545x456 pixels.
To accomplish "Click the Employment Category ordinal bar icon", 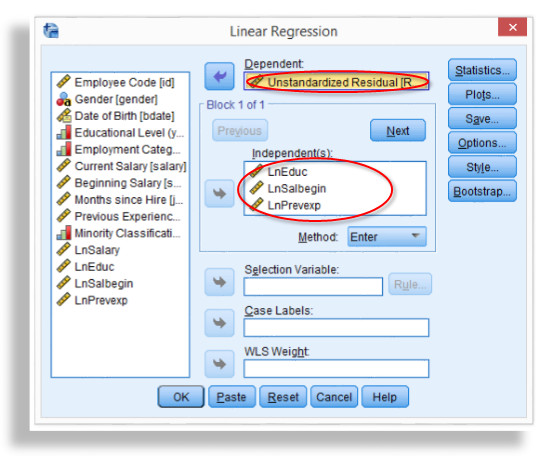I will 64,149.
